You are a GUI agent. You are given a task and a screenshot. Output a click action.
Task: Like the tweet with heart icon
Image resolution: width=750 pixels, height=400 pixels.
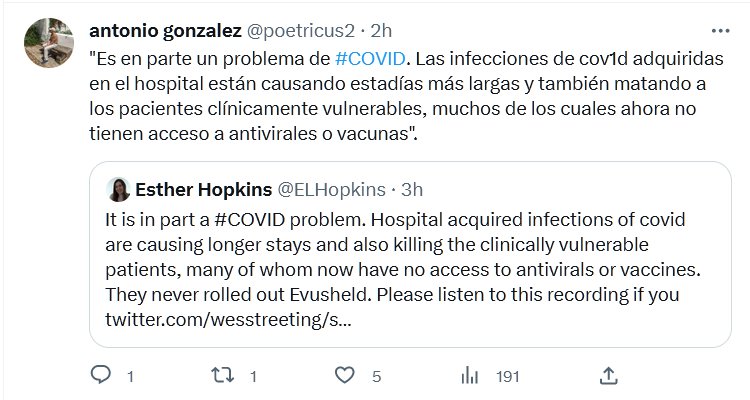tap(346, 376)
